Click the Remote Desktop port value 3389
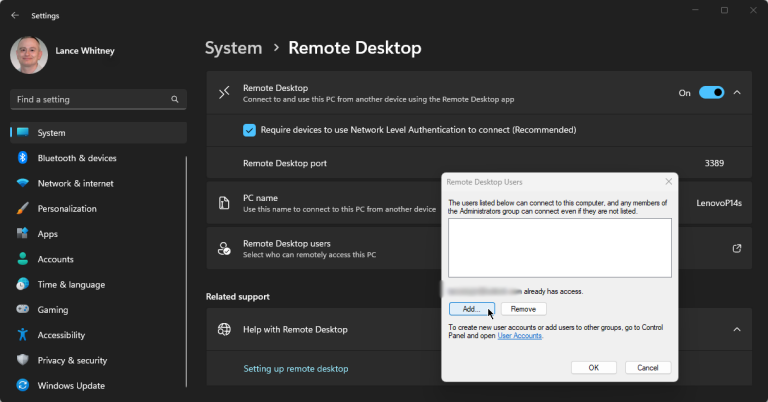 click(x=714, y=163)
